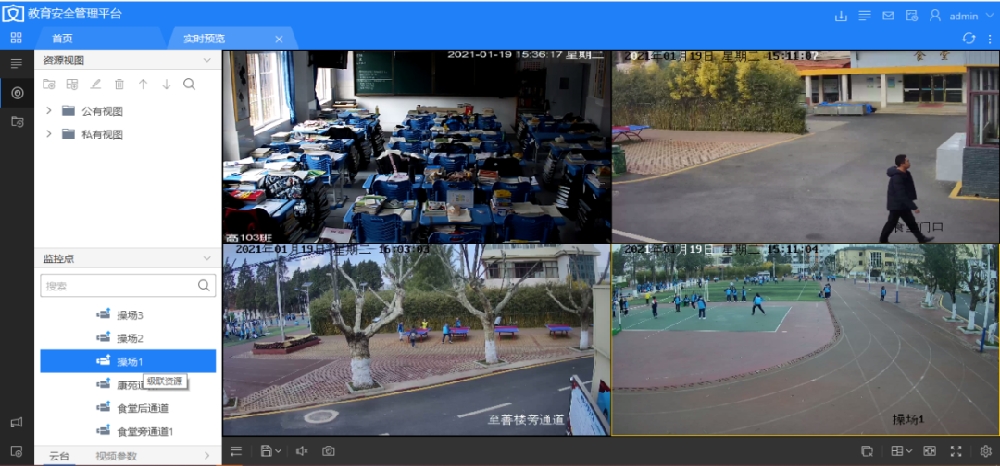Viewport: 1000px width, 466px height.
Task: Select the 食堂门口 video pane
Action: (805, 147)
